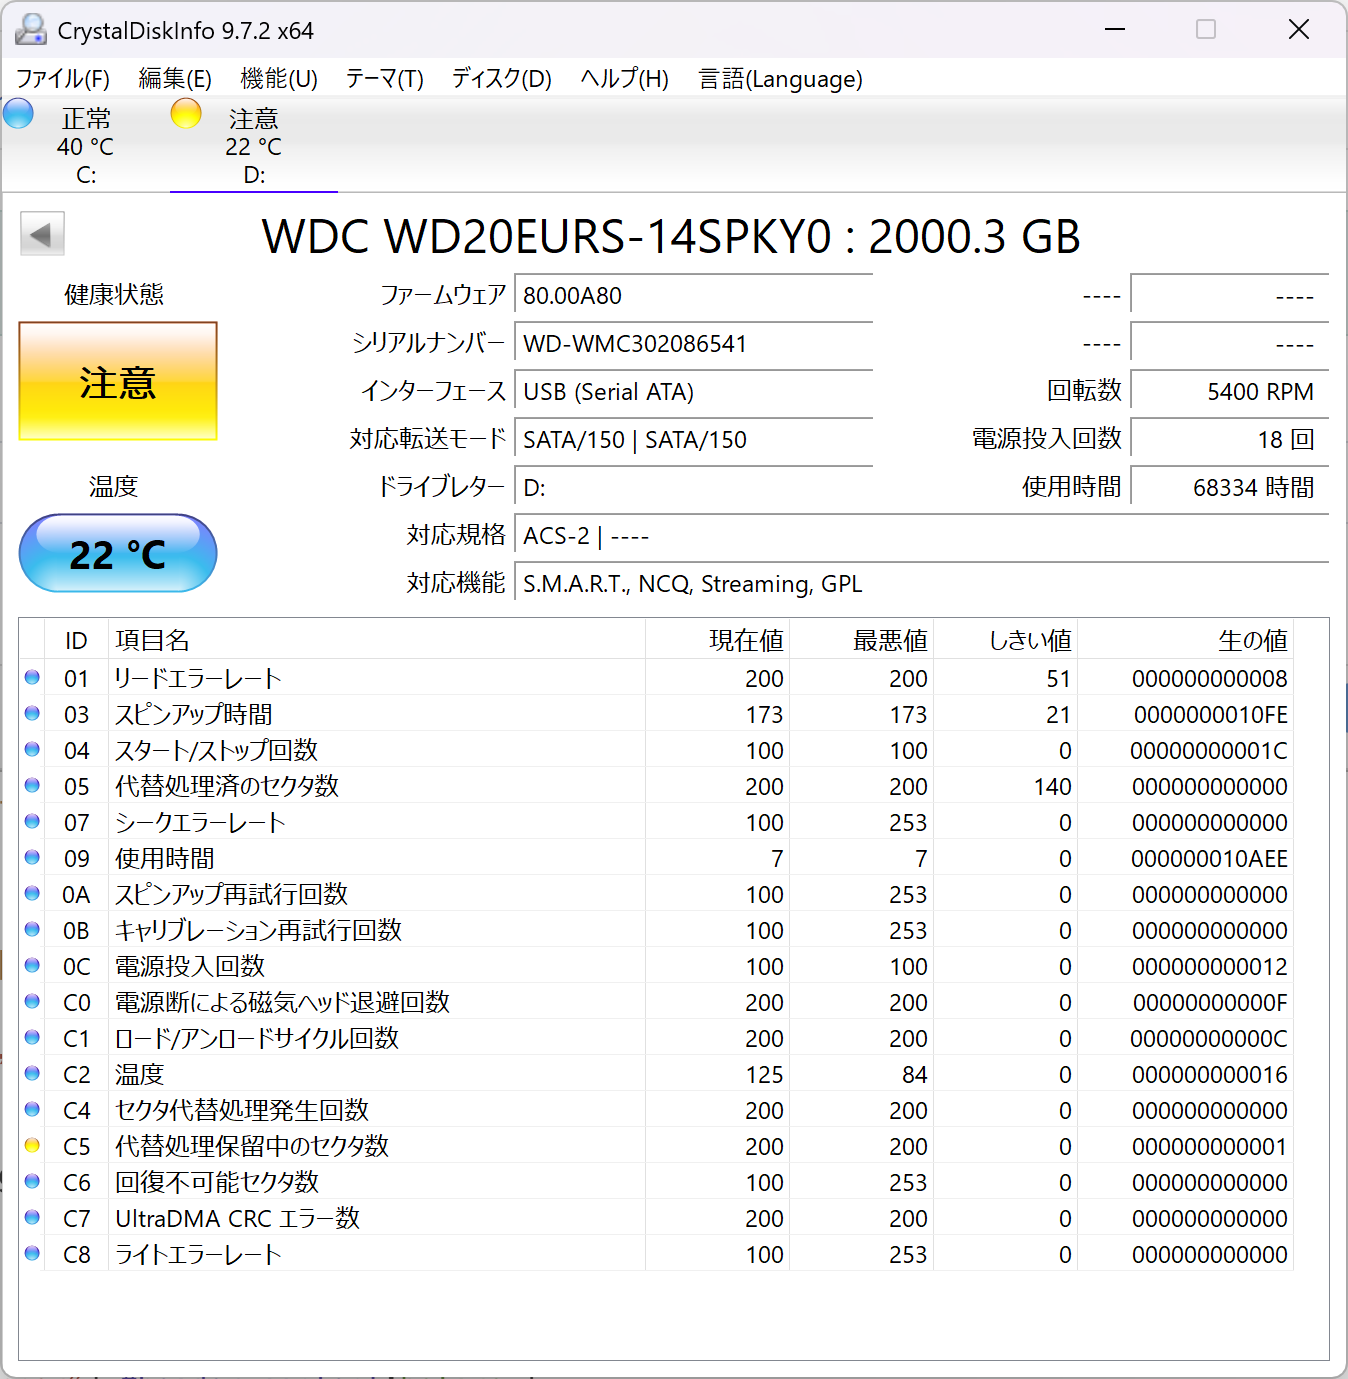Click the blue status dot on row 01
The width and height of the screenshot is (1348, 1379).
32,678
